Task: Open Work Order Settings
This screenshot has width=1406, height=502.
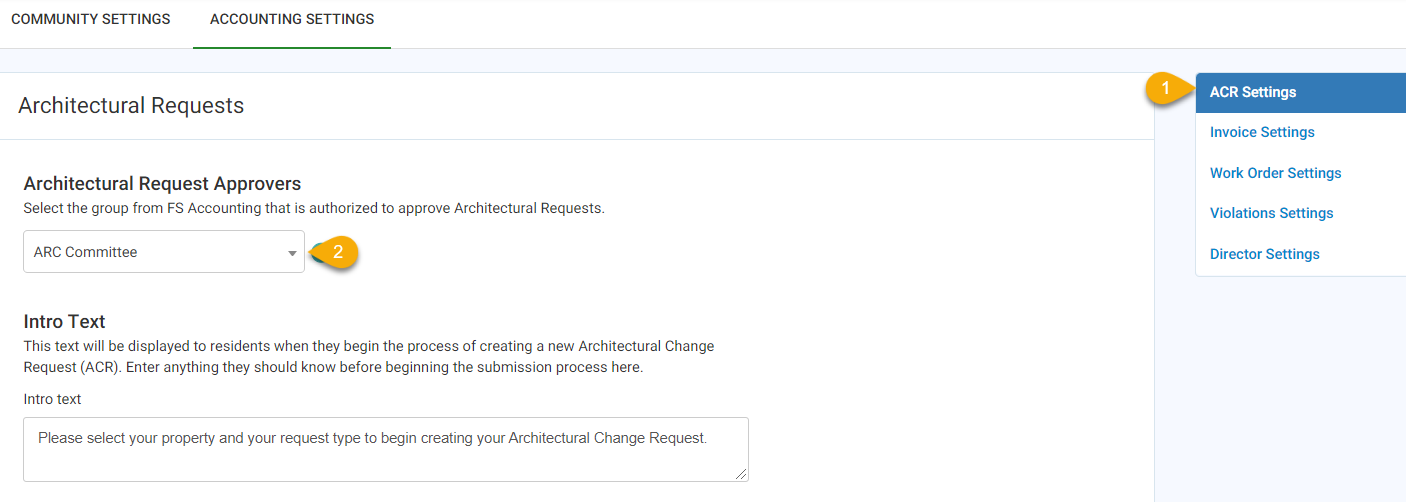Action: coord(1275,173)
